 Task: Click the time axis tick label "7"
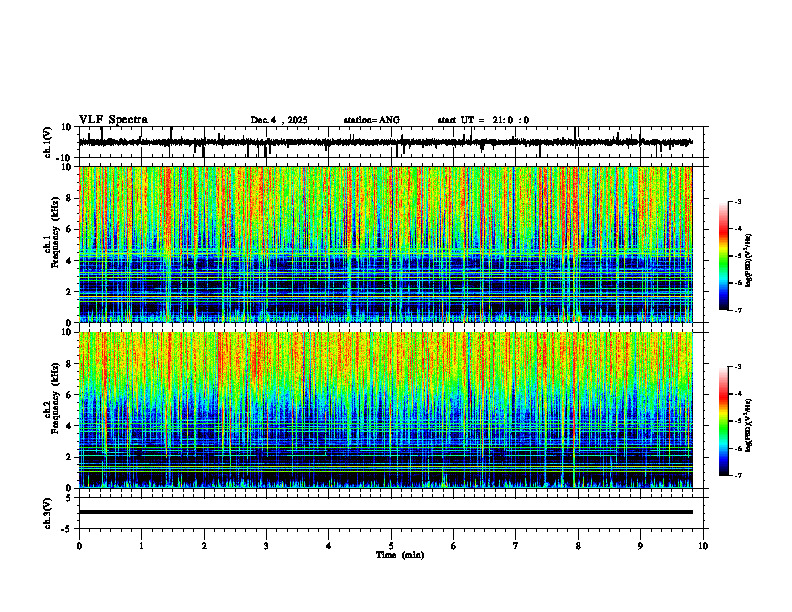coord(516,546)
